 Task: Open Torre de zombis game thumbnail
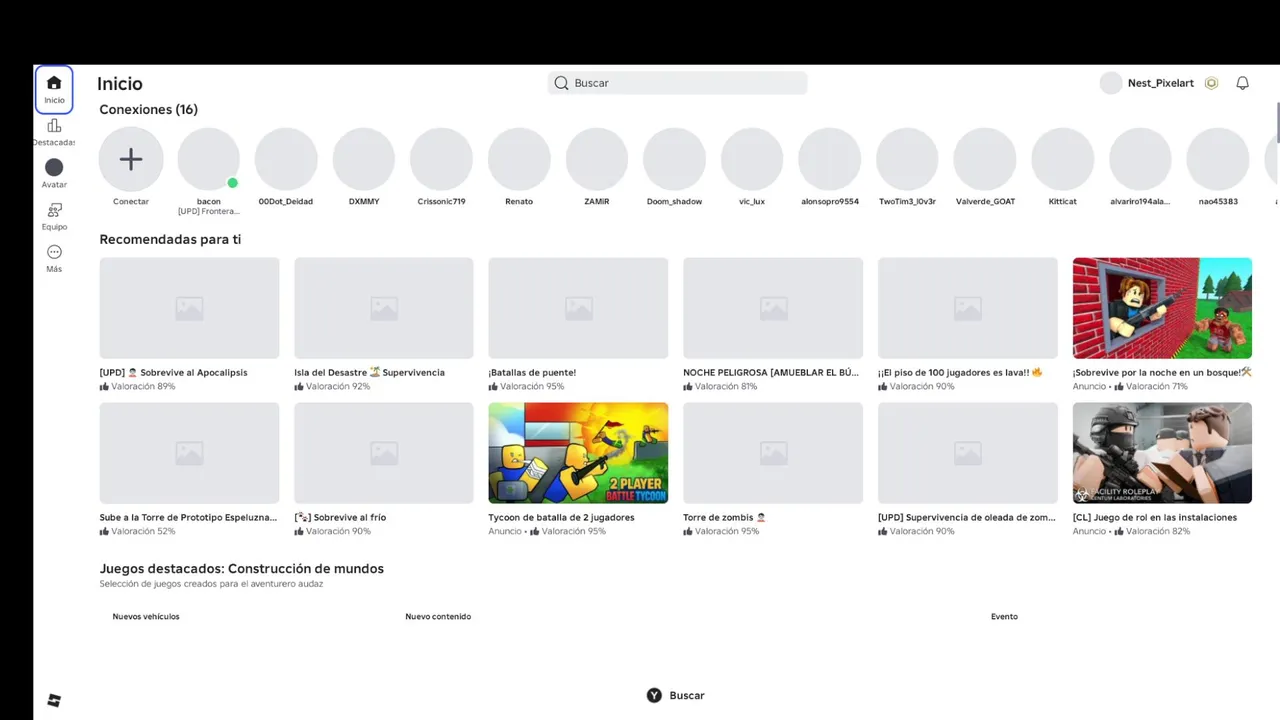(773, 453)
